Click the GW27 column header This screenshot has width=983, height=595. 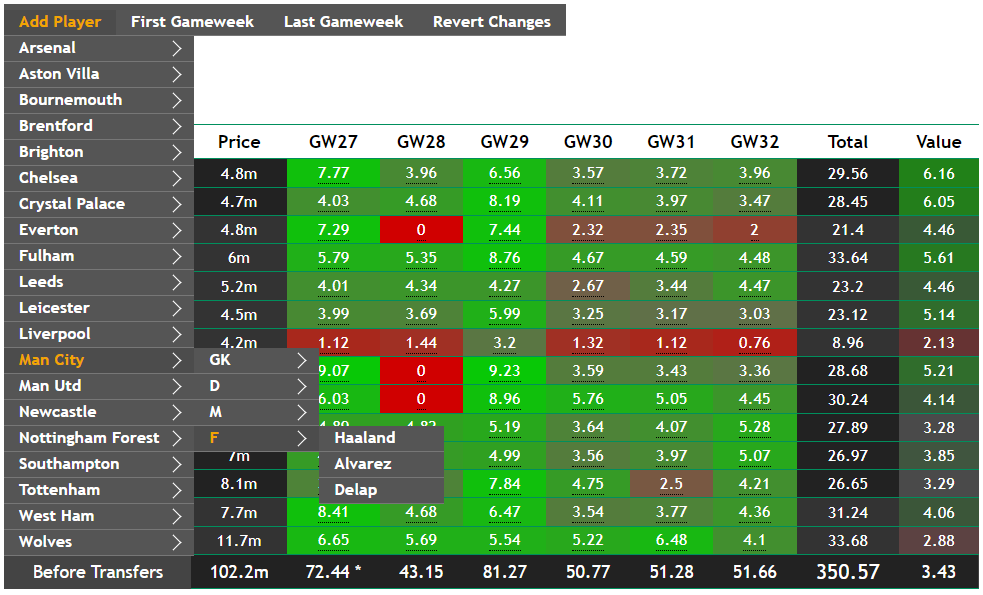[x=334, y=142]
